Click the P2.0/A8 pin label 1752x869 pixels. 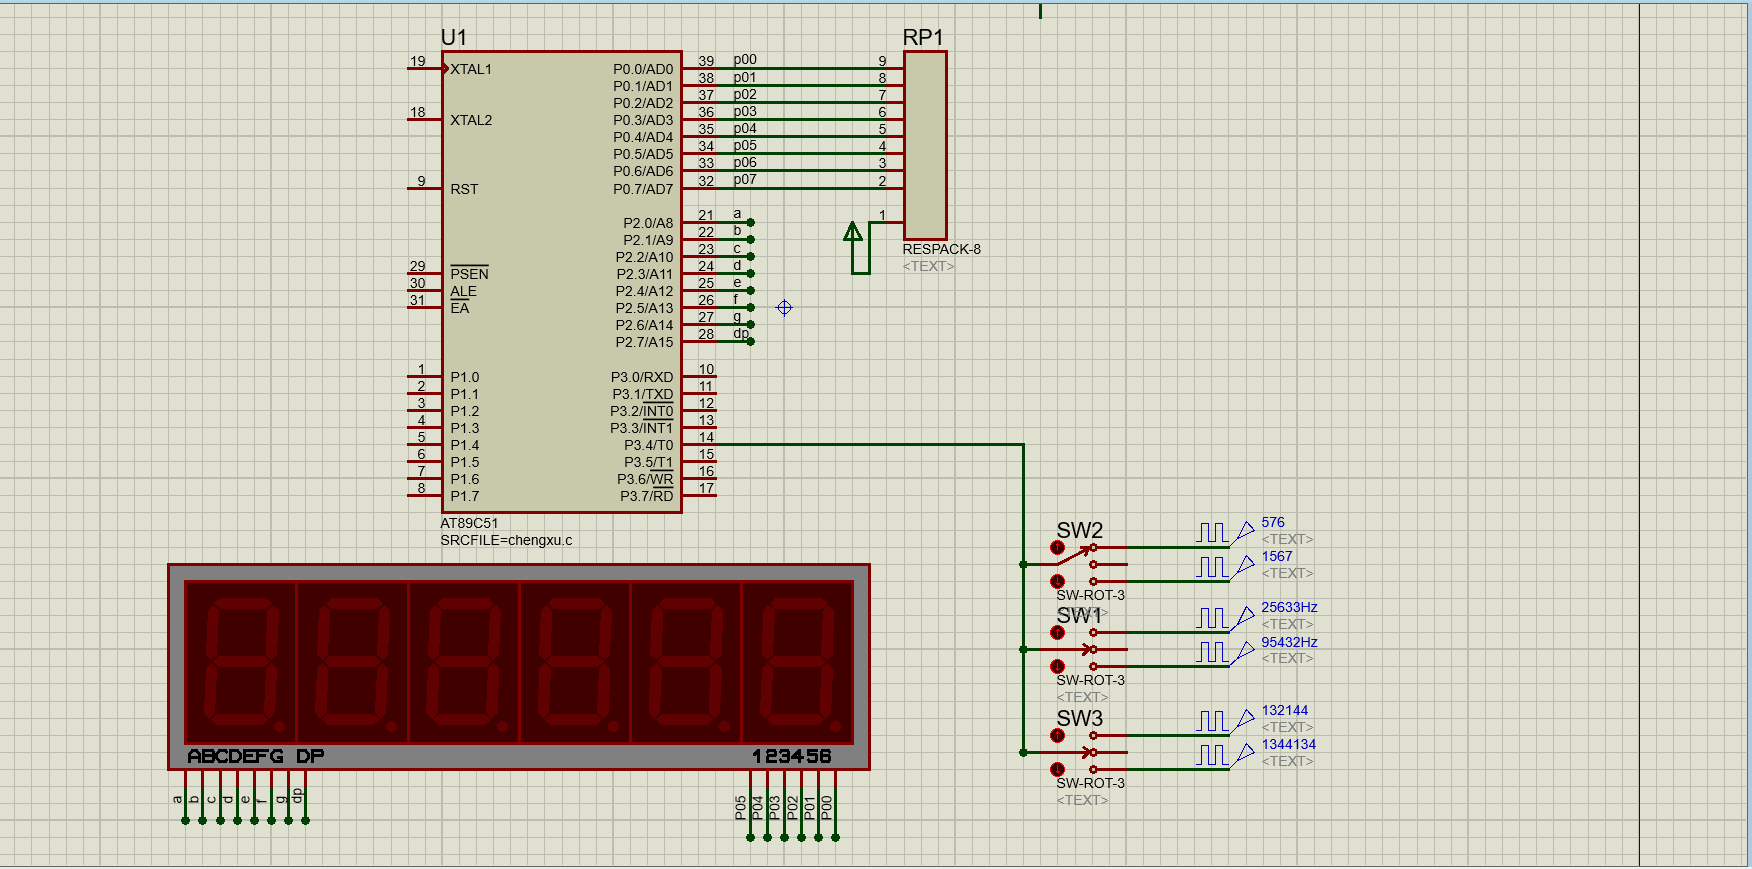point(648,223)
